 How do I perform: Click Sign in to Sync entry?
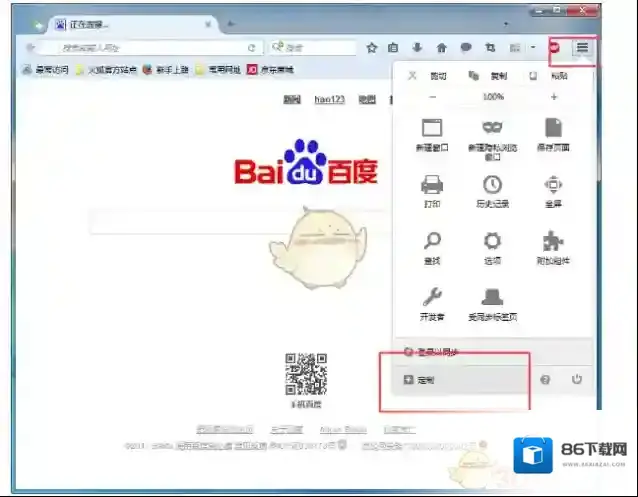492,351
